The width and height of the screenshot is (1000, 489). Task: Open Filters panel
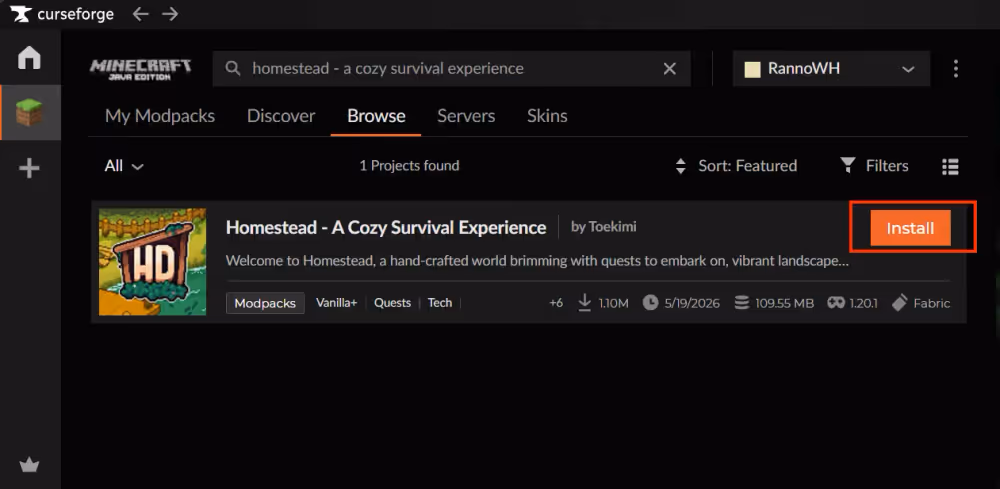(874, 166)
